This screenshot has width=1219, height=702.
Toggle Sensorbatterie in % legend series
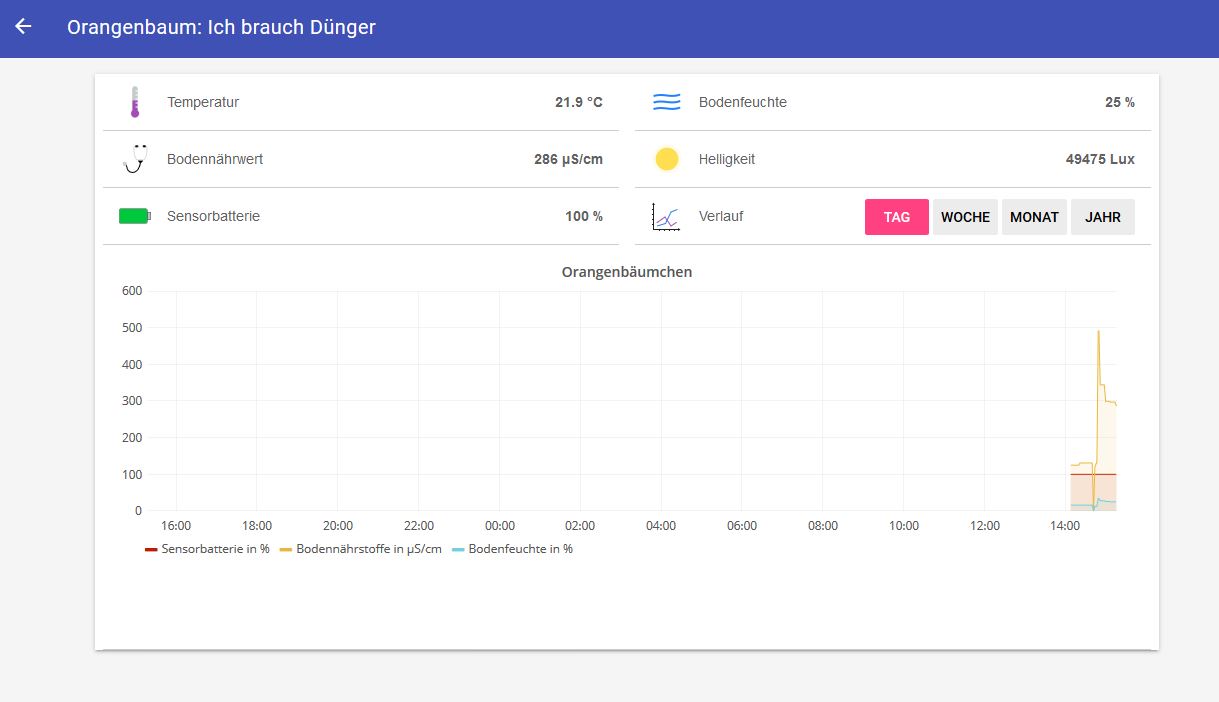point(215,549)
